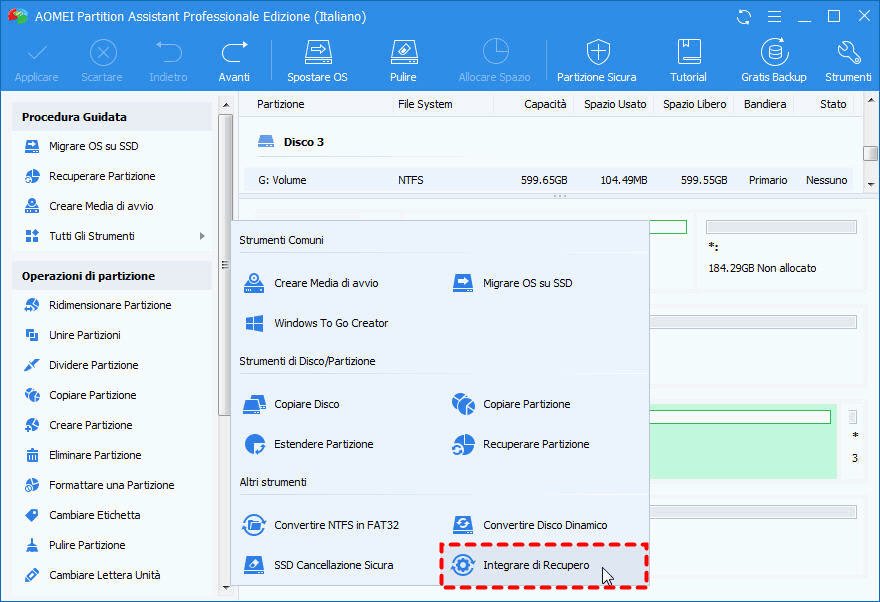
Task: Open Spostare OS tool
Action: [x=317, y=61]
